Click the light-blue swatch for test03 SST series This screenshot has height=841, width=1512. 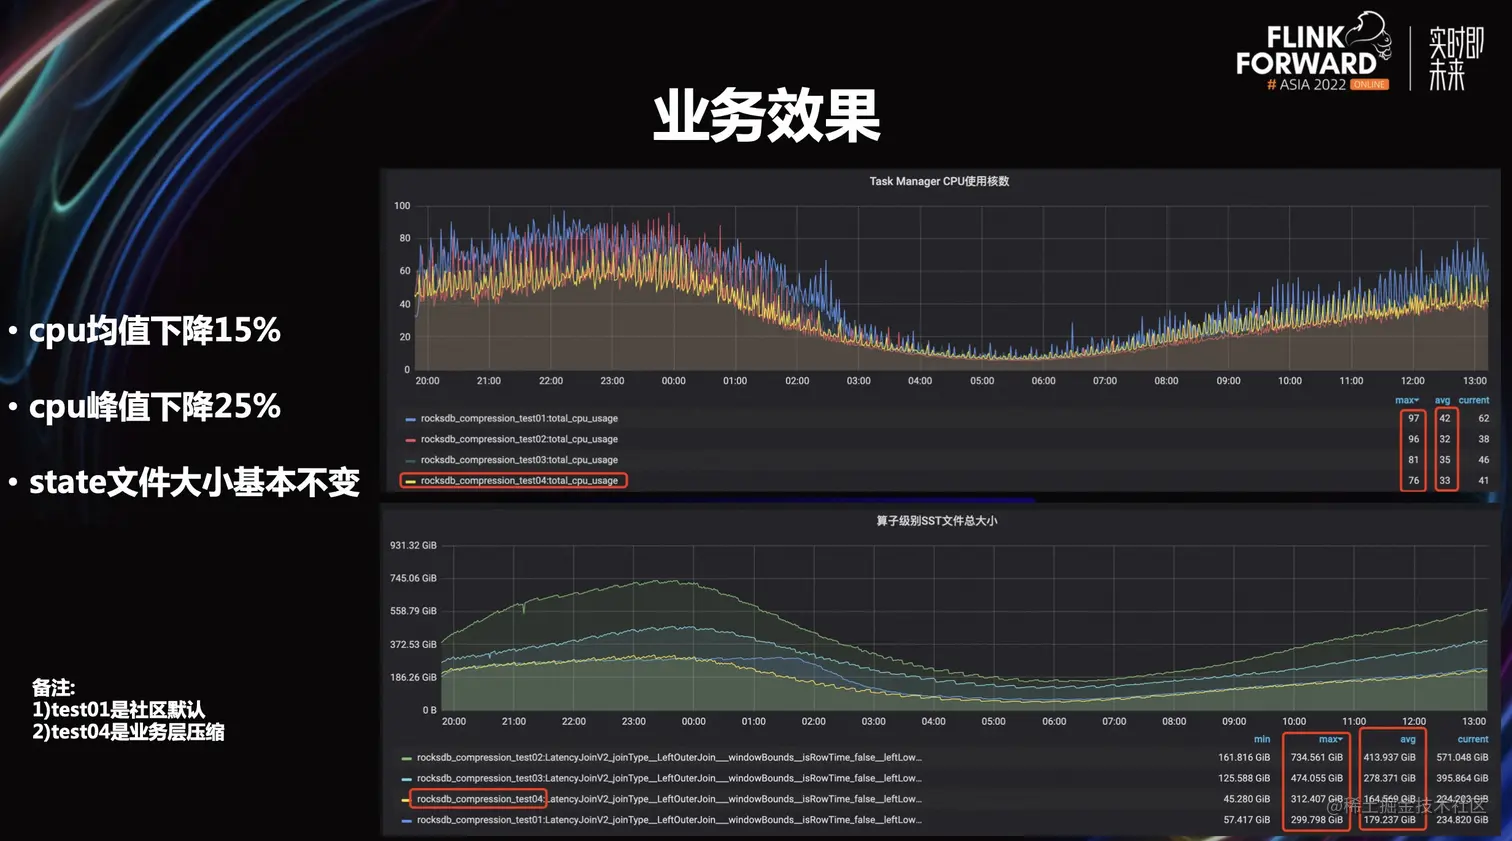click(406, 779)
